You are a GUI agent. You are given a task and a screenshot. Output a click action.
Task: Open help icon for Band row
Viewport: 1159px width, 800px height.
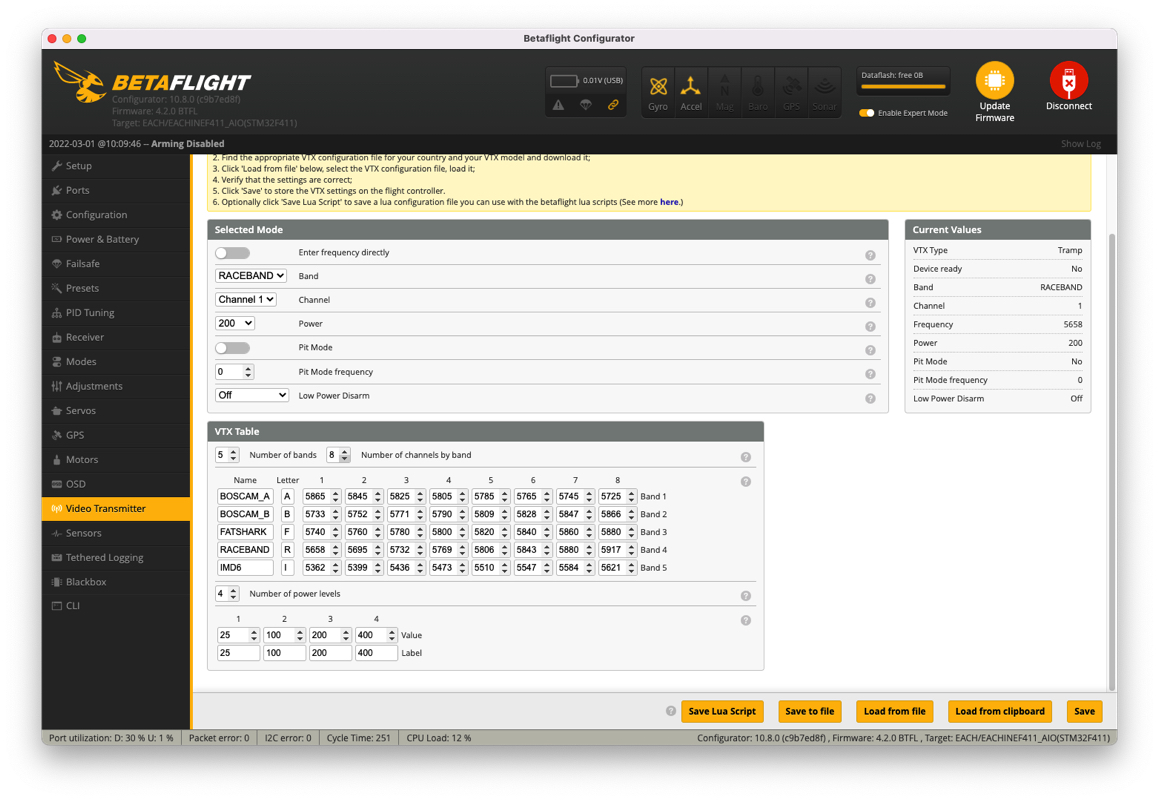coord(870,279)
